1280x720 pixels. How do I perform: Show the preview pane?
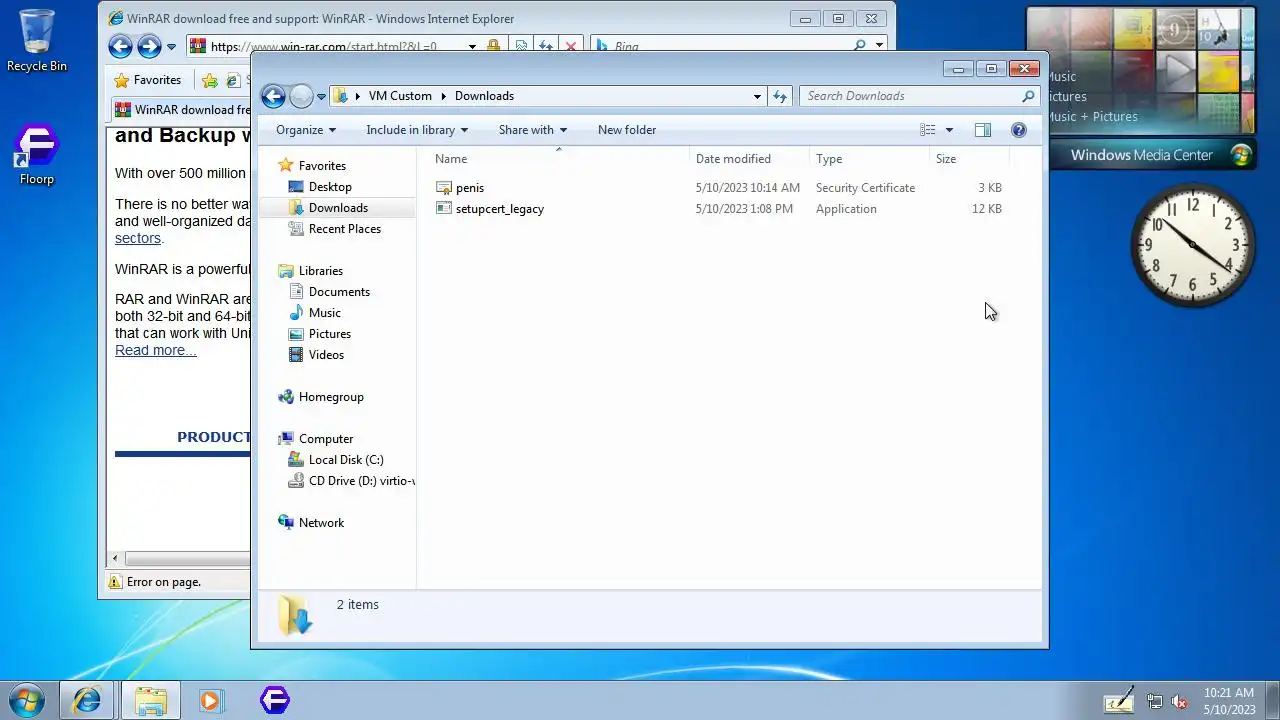coord(983,130)
